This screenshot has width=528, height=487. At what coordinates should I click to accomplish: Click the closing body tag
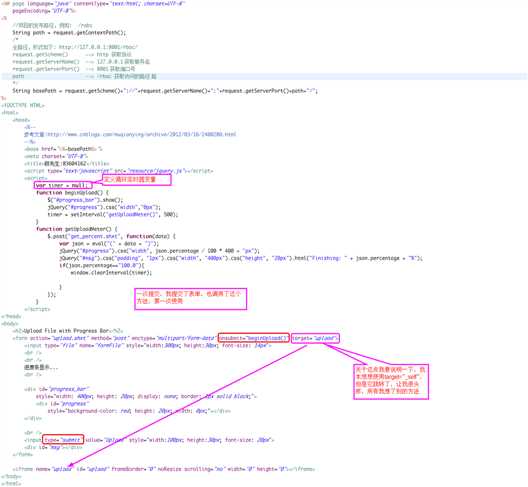(11, 477)
